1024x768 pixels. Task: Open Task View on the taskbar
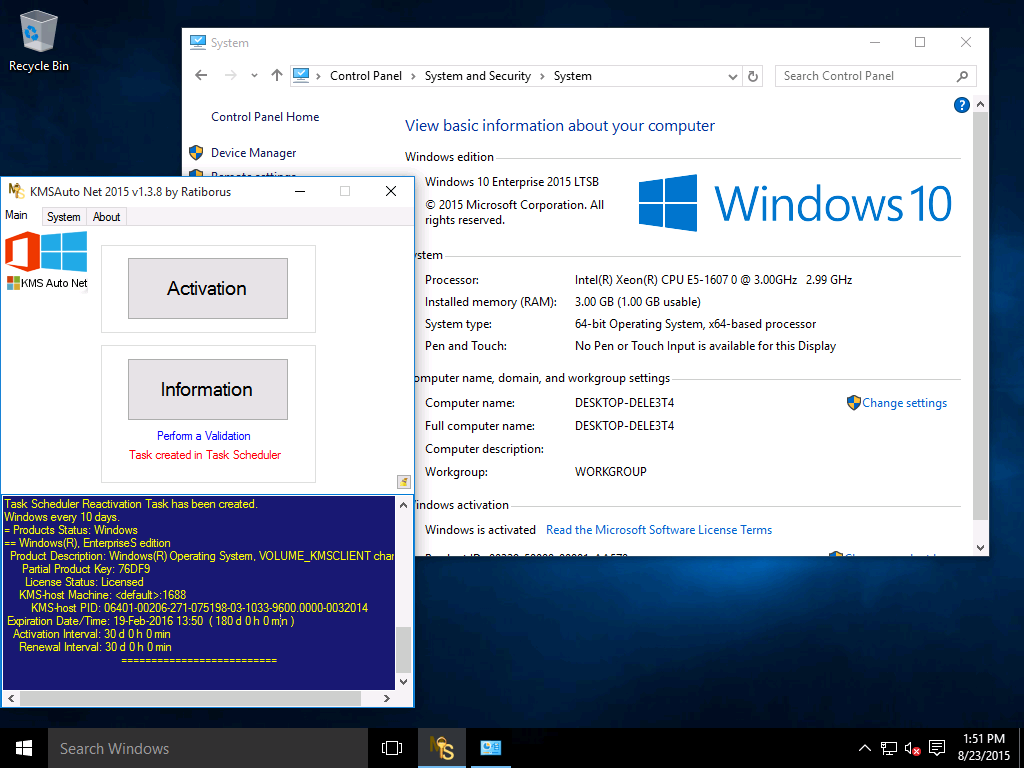392,748
